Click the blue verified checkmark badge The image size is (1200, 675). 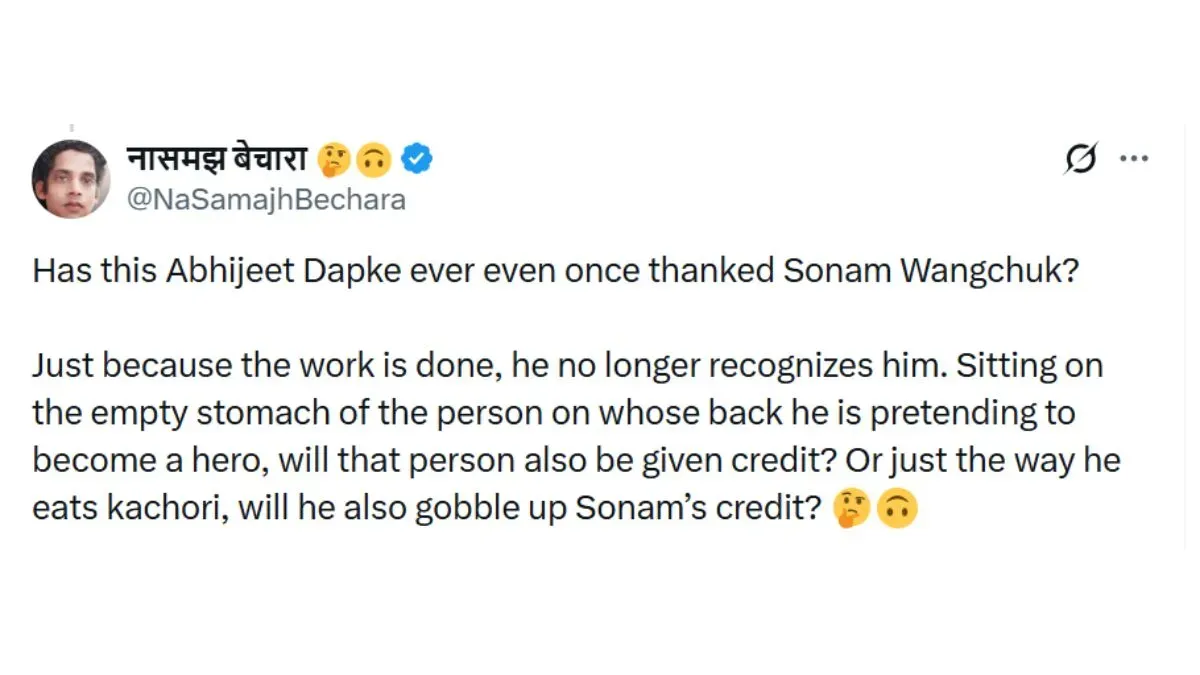[x=416, y=160]
